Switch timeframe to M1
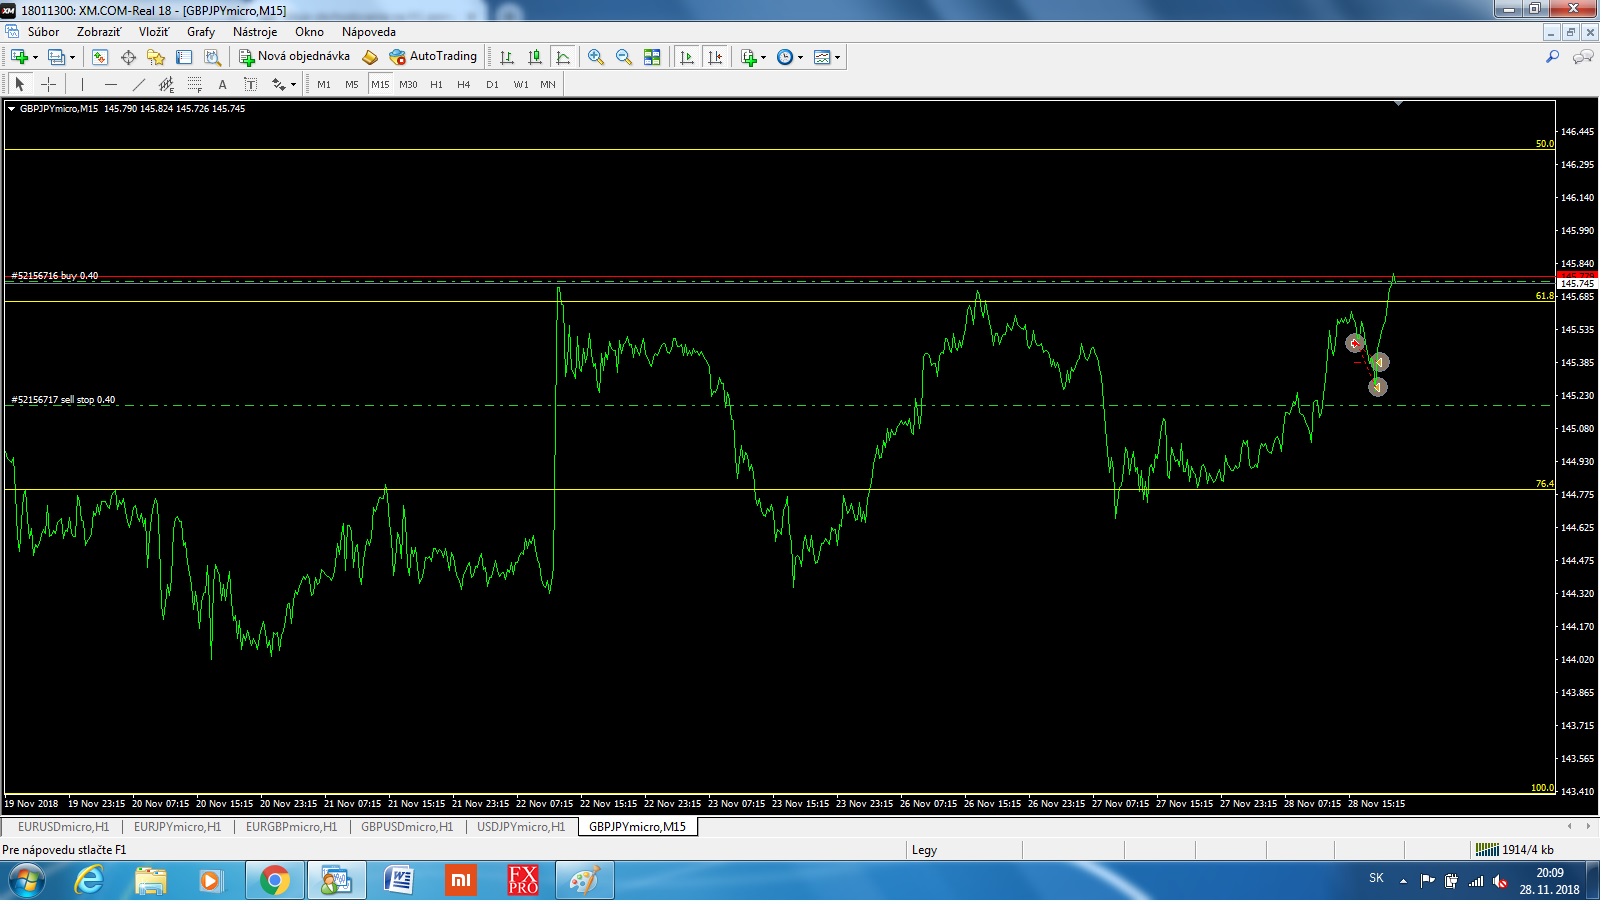The height and width of the screenshot is (904, 1602). point(324,85)
